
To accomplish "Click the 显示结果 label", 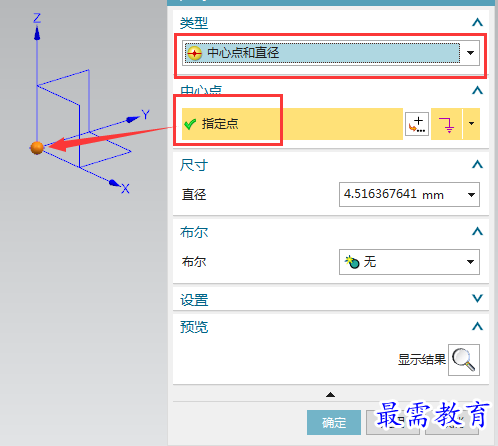I will click(422, 360).
